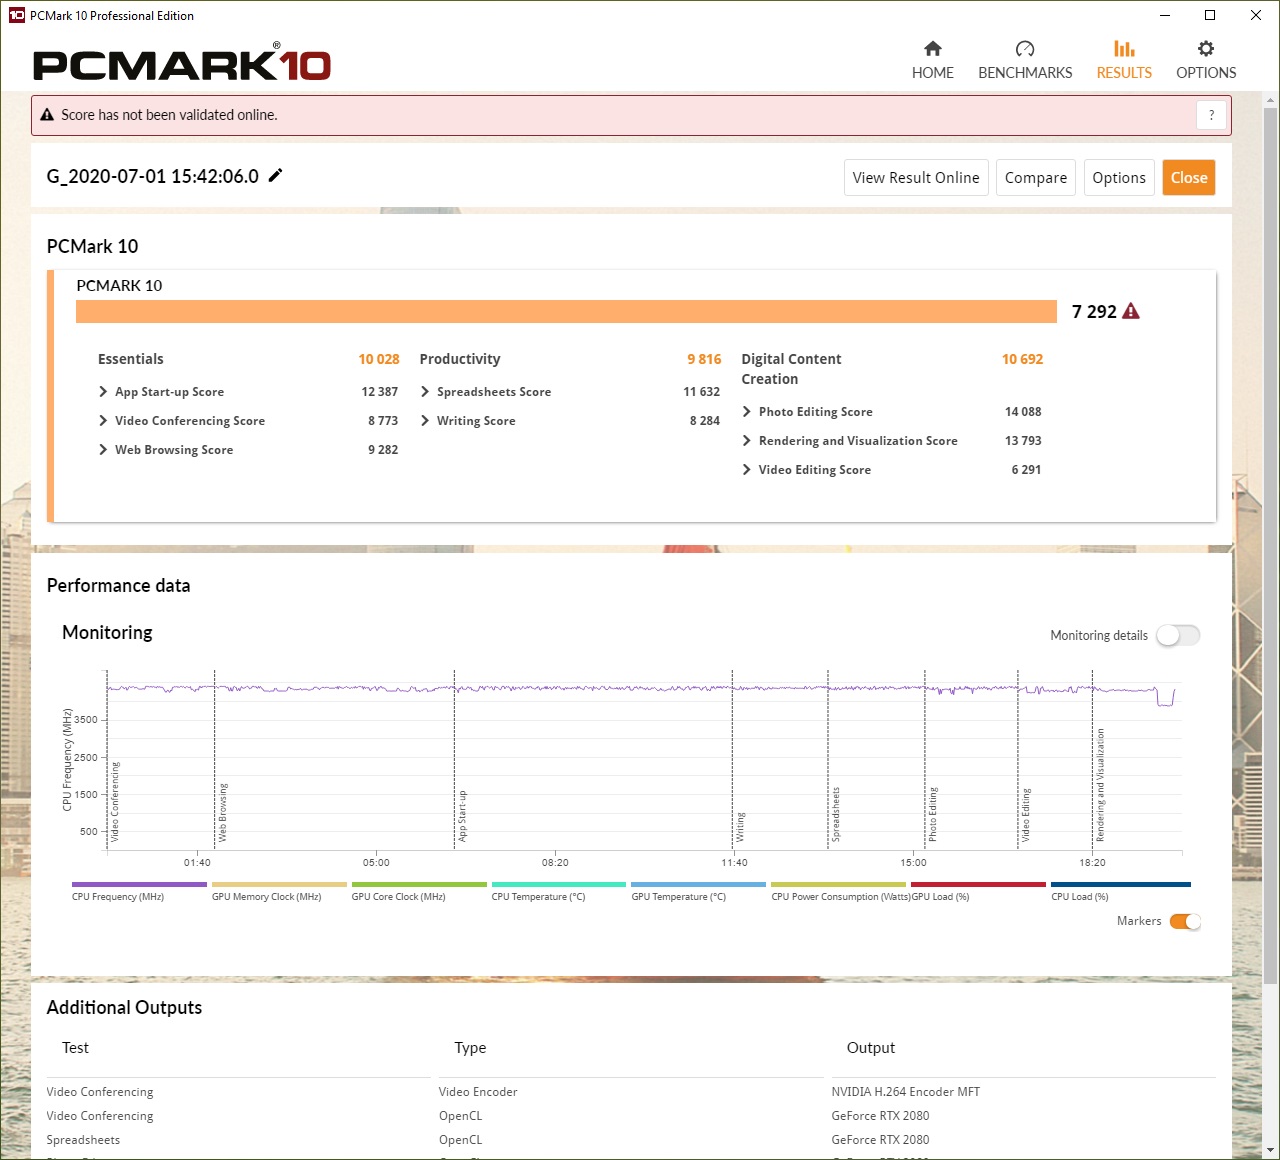Viewport: 1280px width, 1160px height.
Task: Go to the Home icon
Action: tap(932, 49)
